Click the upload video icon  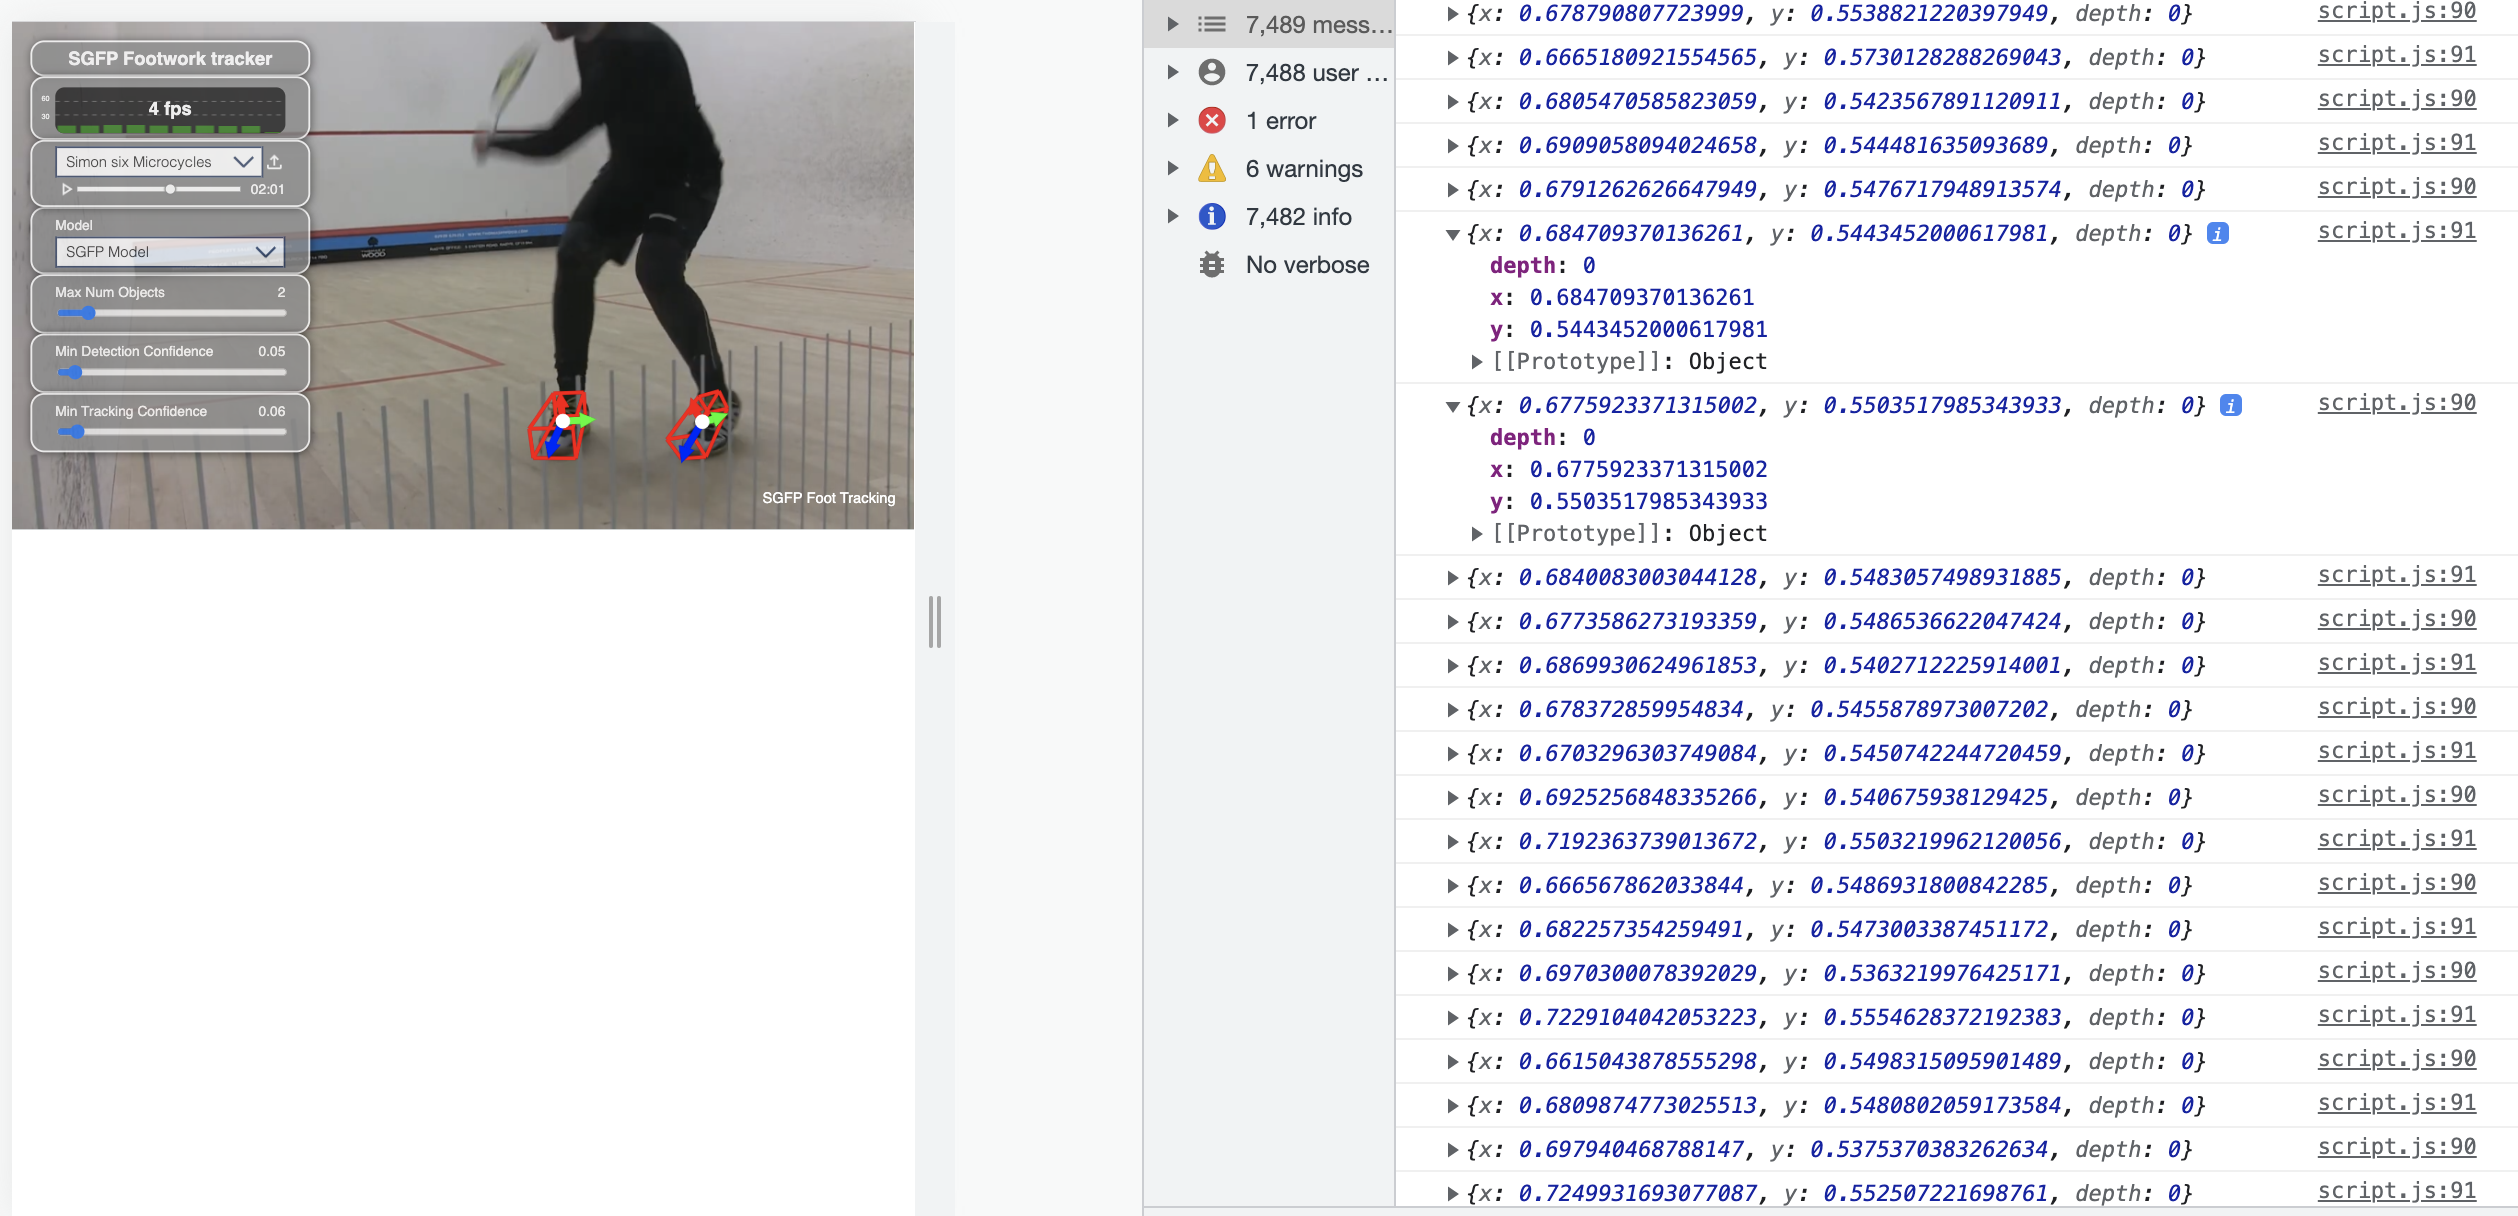tap(275, 161)
